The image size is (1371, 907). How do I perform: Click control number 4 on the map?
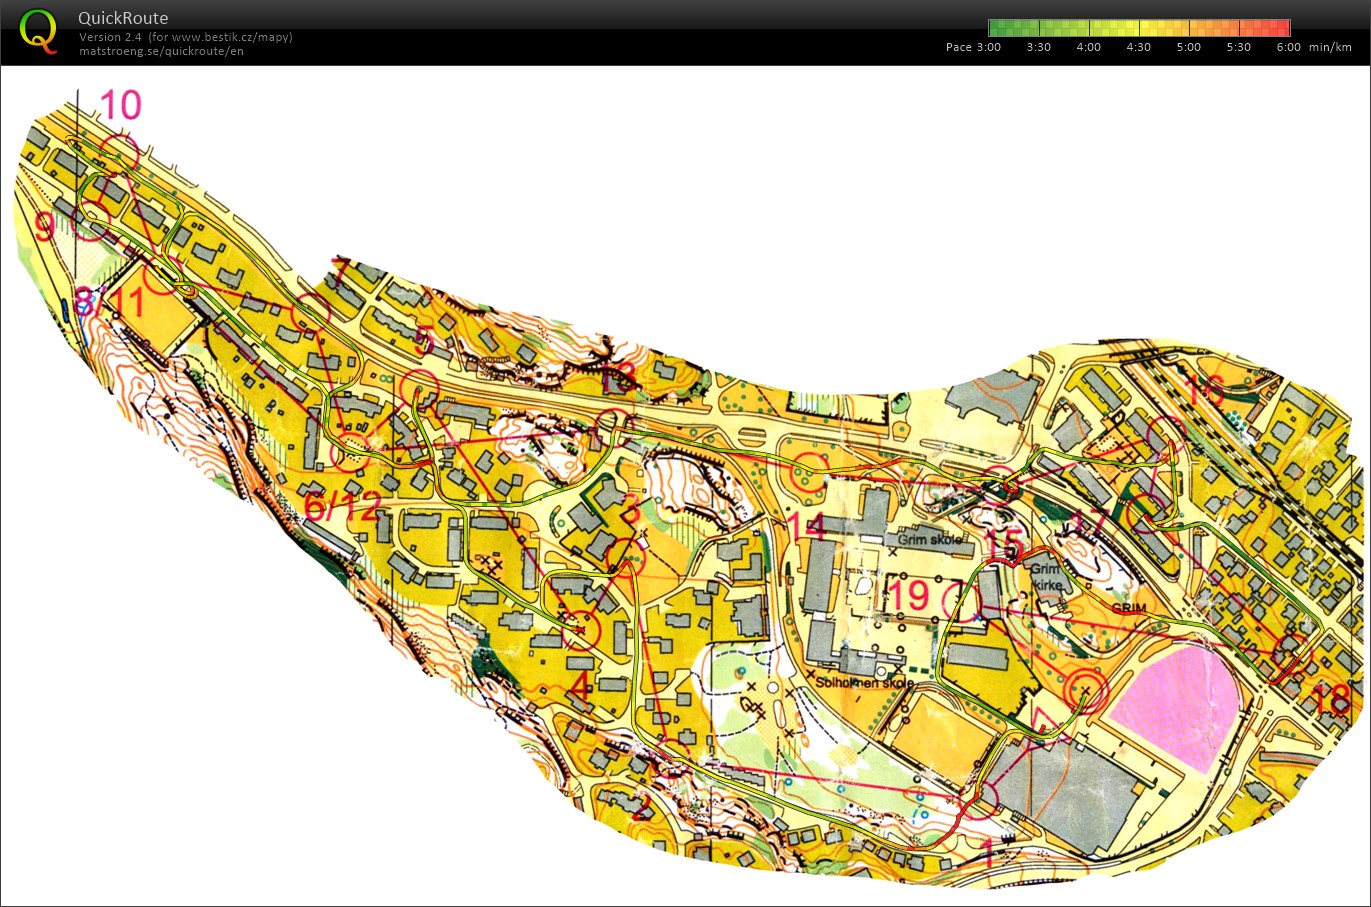pos(580,686)
